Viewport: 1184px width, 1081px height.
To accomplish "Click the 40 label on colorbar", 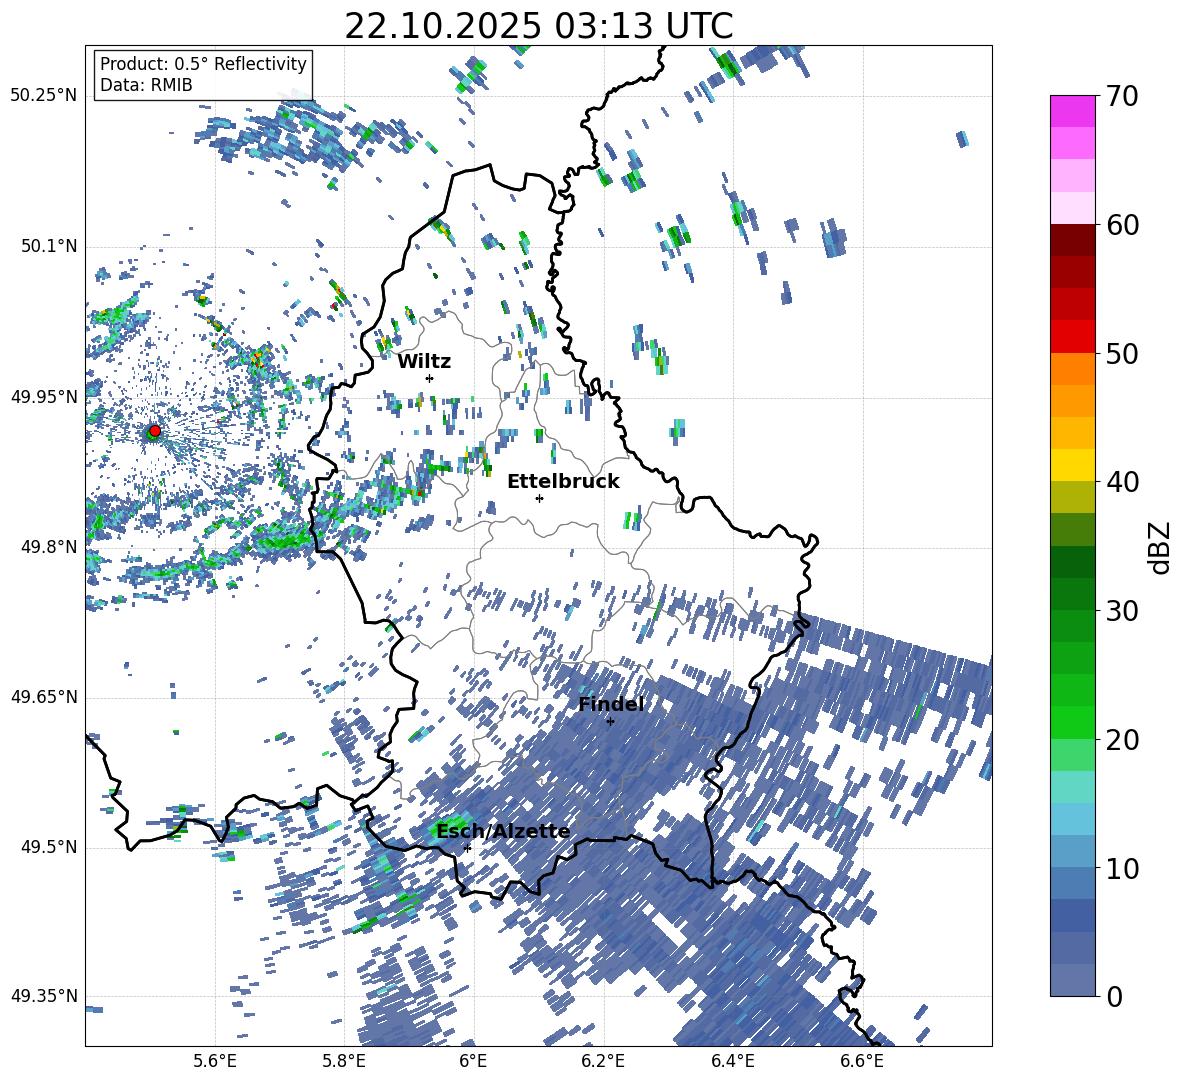I will 1121,482.
